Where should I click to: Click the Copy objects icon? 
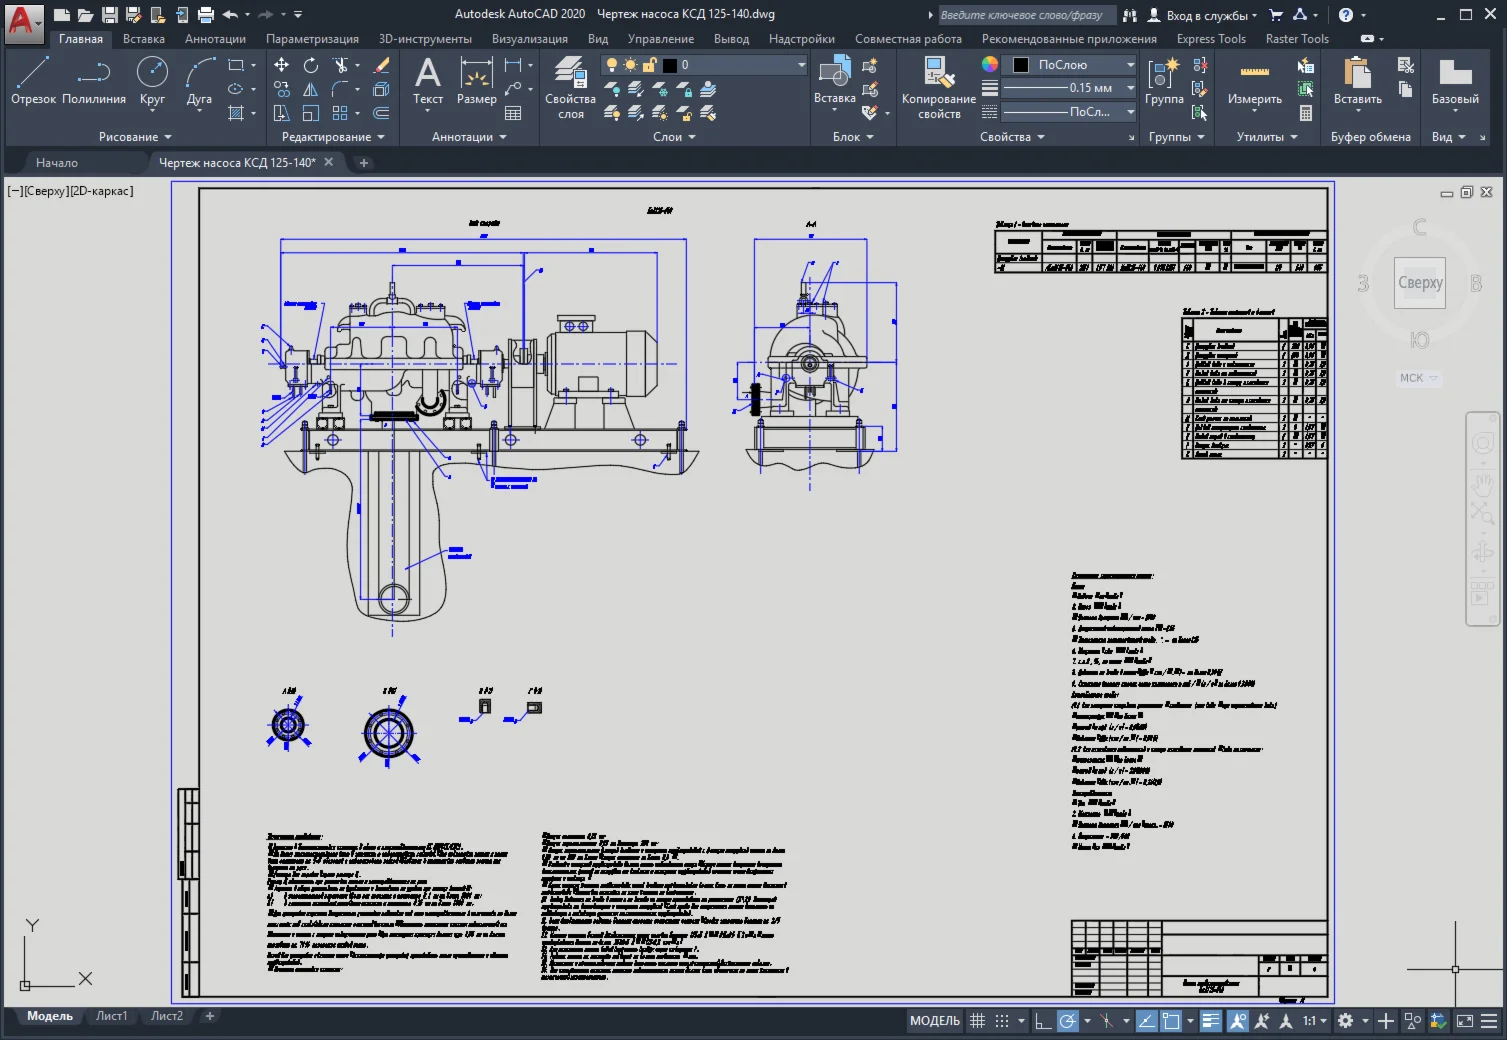pos(282,89)
